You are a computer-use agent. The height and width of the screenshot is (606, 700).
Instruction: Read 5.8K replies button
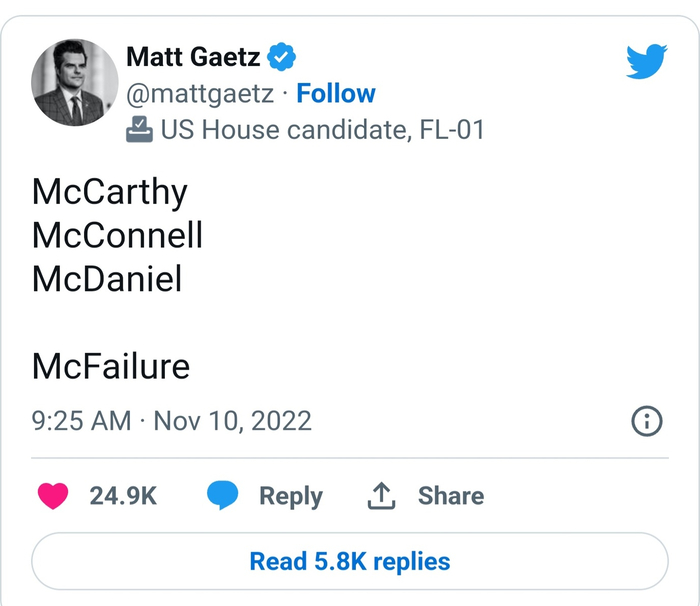(349, 561)
